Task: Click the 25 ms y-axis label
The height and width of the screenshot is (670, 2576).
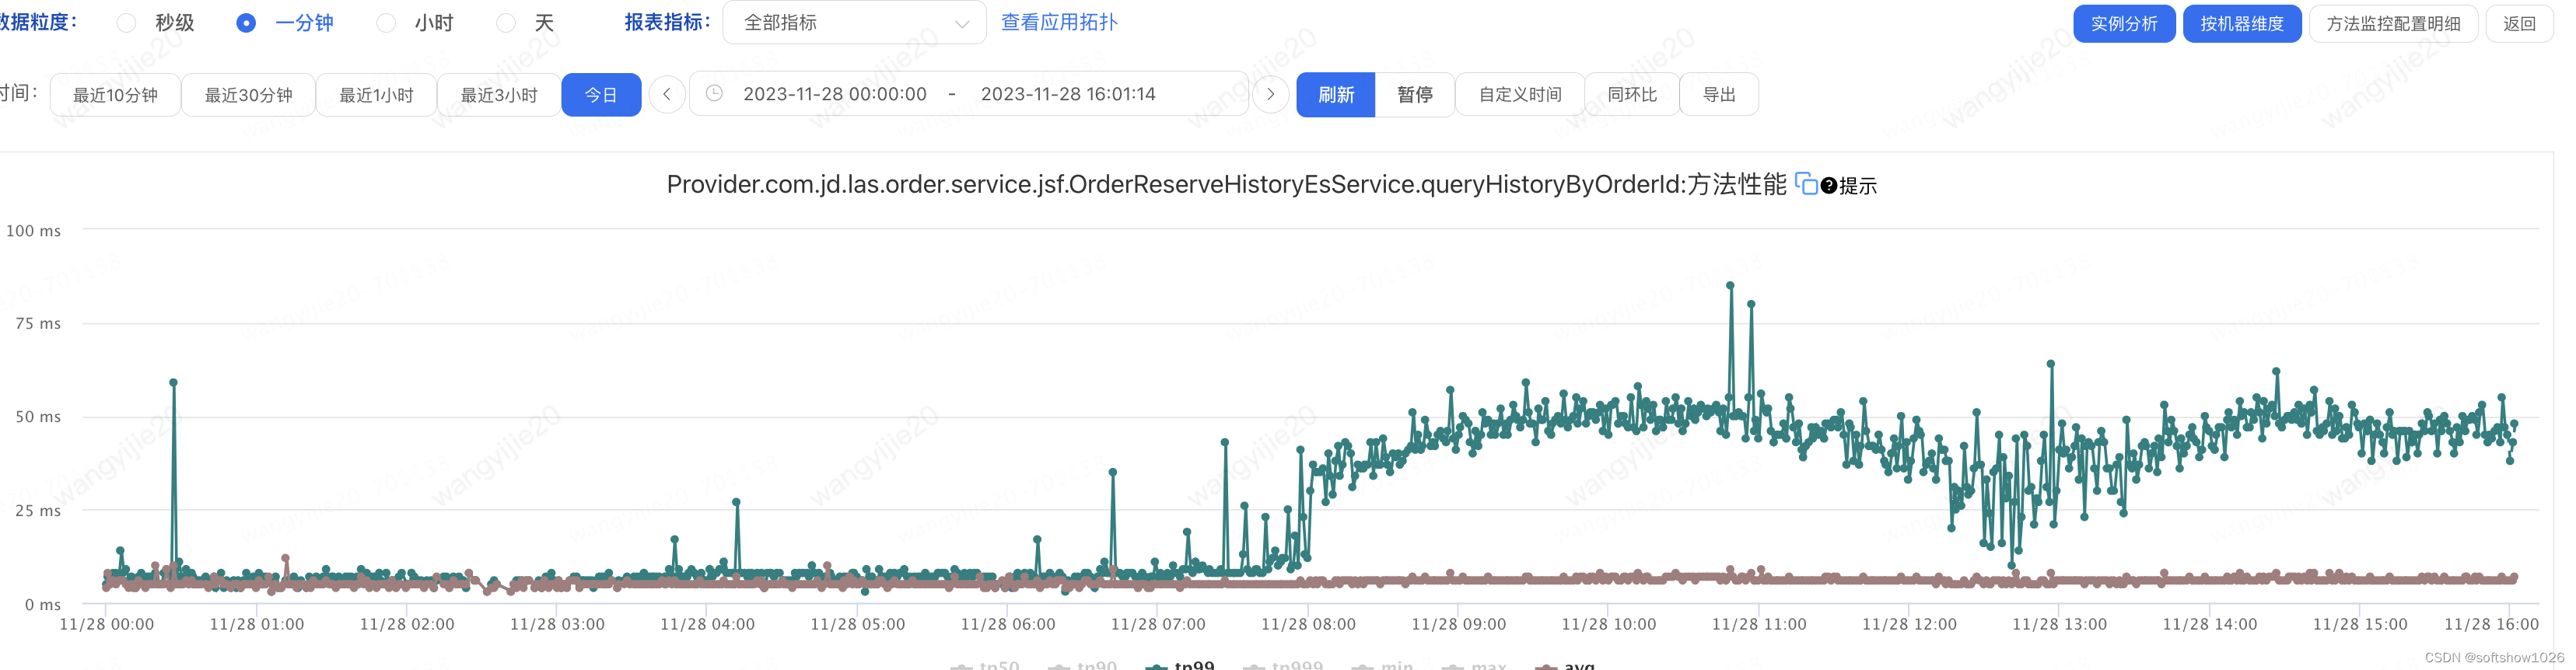Action: tap(38, 511)
